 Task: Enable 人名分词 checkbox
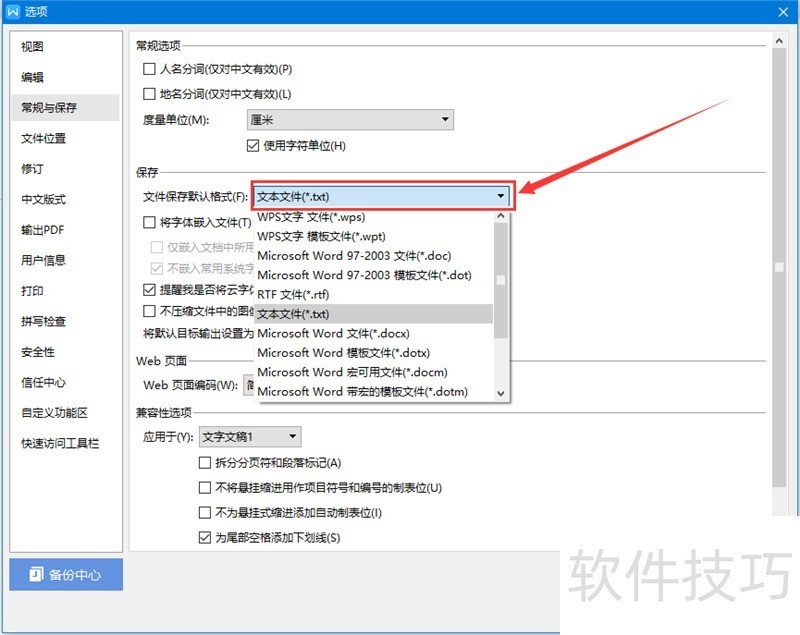[x=149, y=68]
